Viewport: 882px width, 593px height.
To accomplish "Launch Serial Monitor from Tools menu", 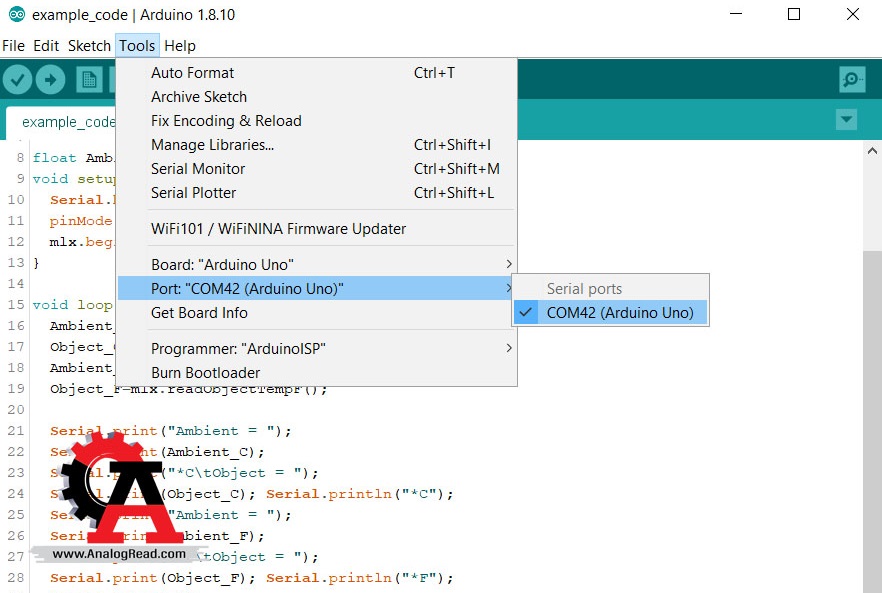I will point(317,169).
